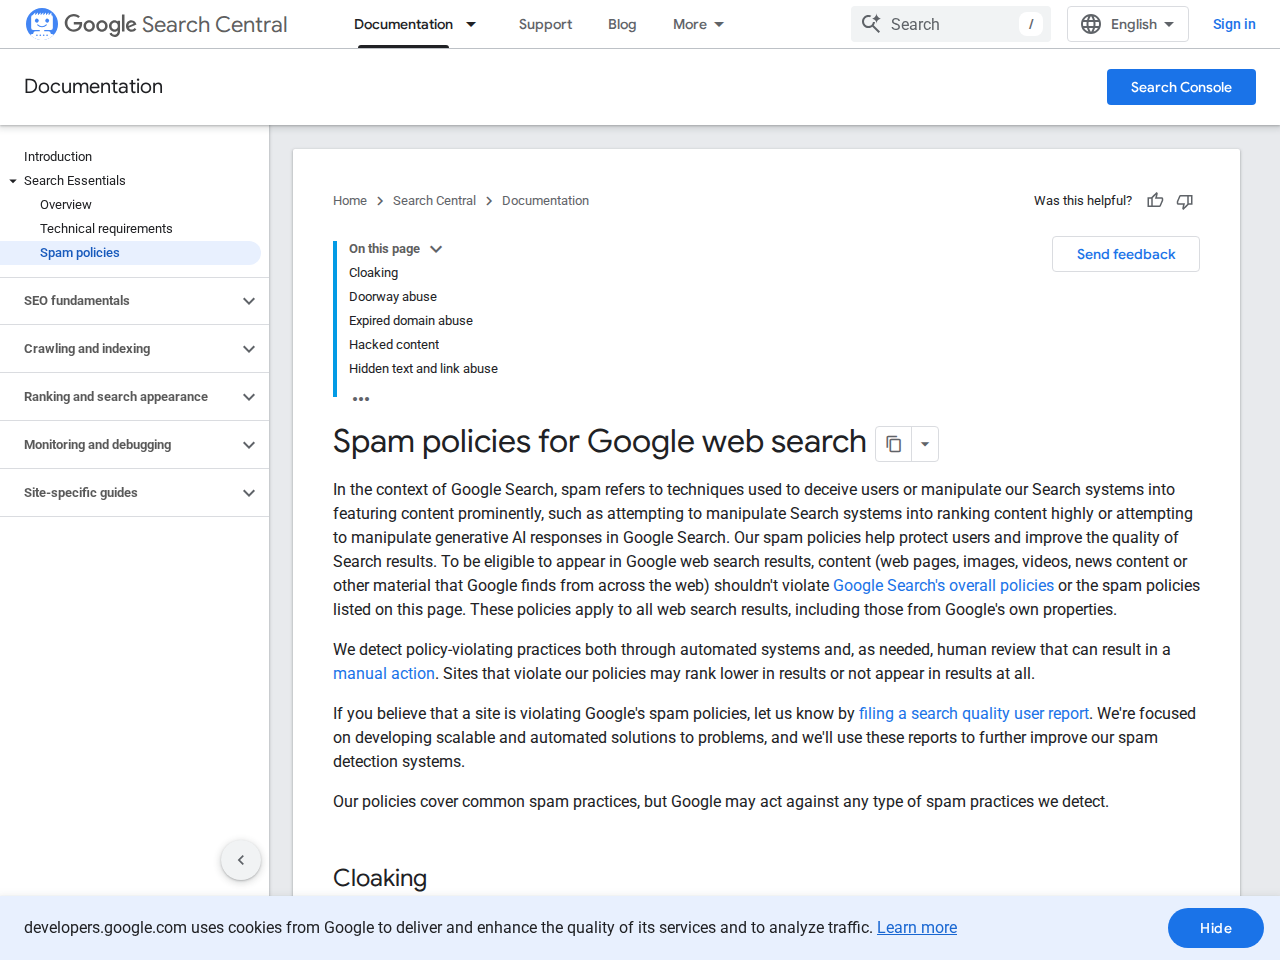The image size is (1280, 960).
Task: Open the Documentation dropdown arrow in header
Action: [x=471, y=24]
